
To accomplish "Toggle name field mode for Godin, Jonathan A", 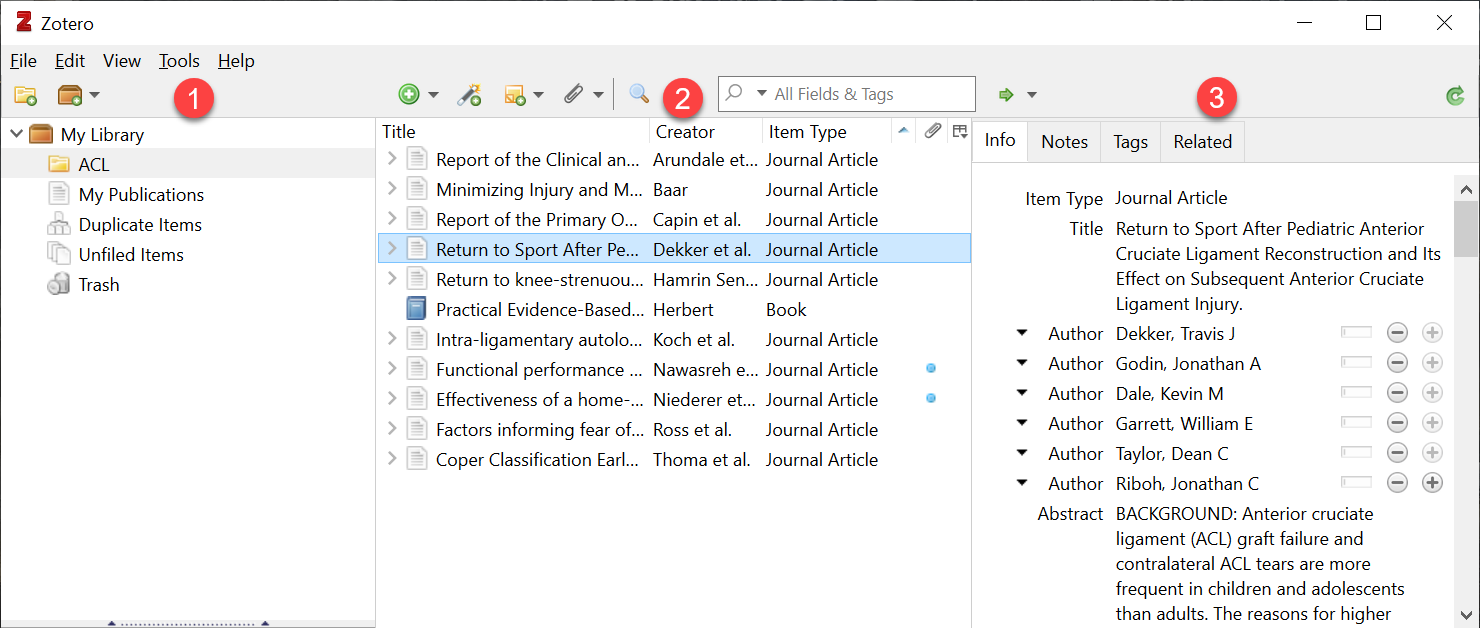I will [1357, 364].
